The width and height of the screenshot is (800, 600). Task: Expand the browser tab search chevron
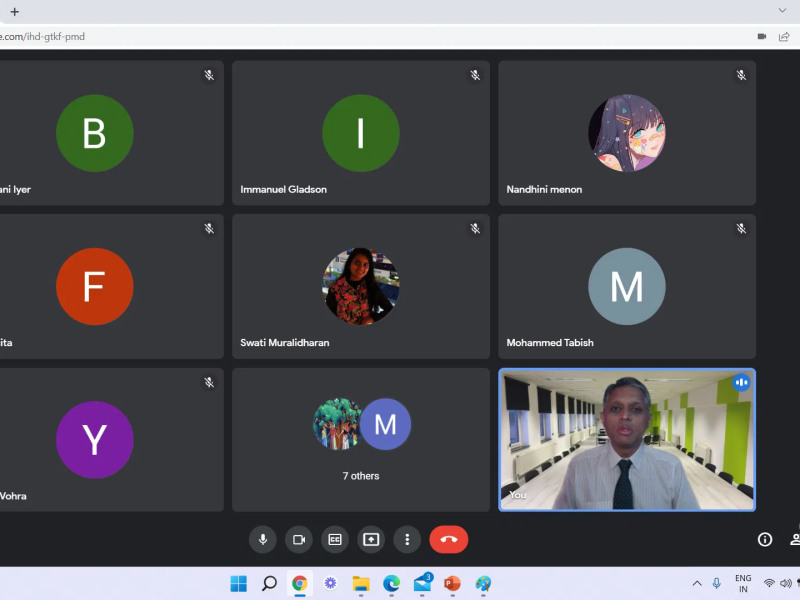tap(782, 10)
